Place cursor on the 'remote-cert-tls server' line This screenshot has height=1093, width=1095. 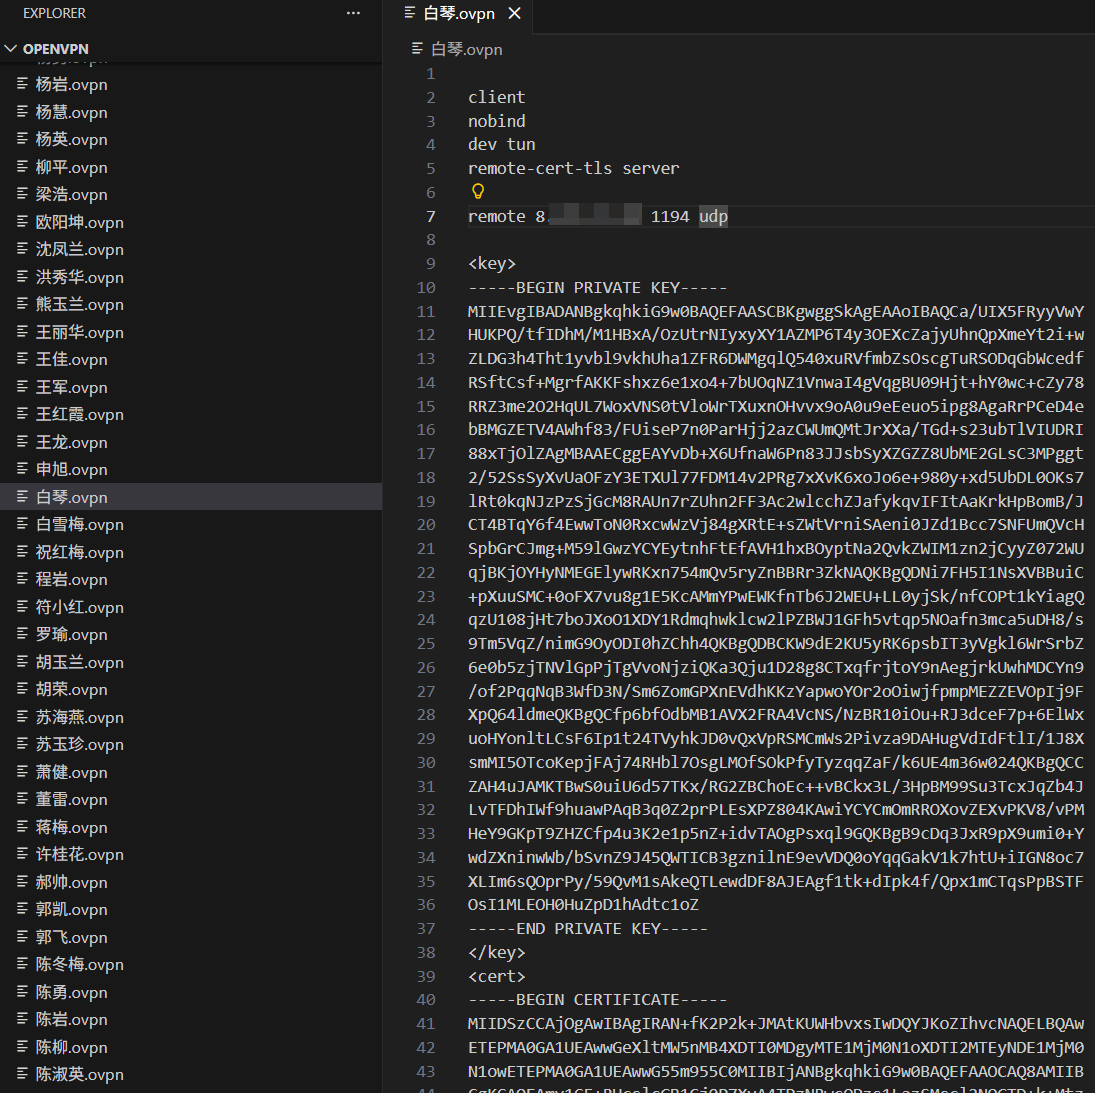pyautogui.click(x=573, y=168)
